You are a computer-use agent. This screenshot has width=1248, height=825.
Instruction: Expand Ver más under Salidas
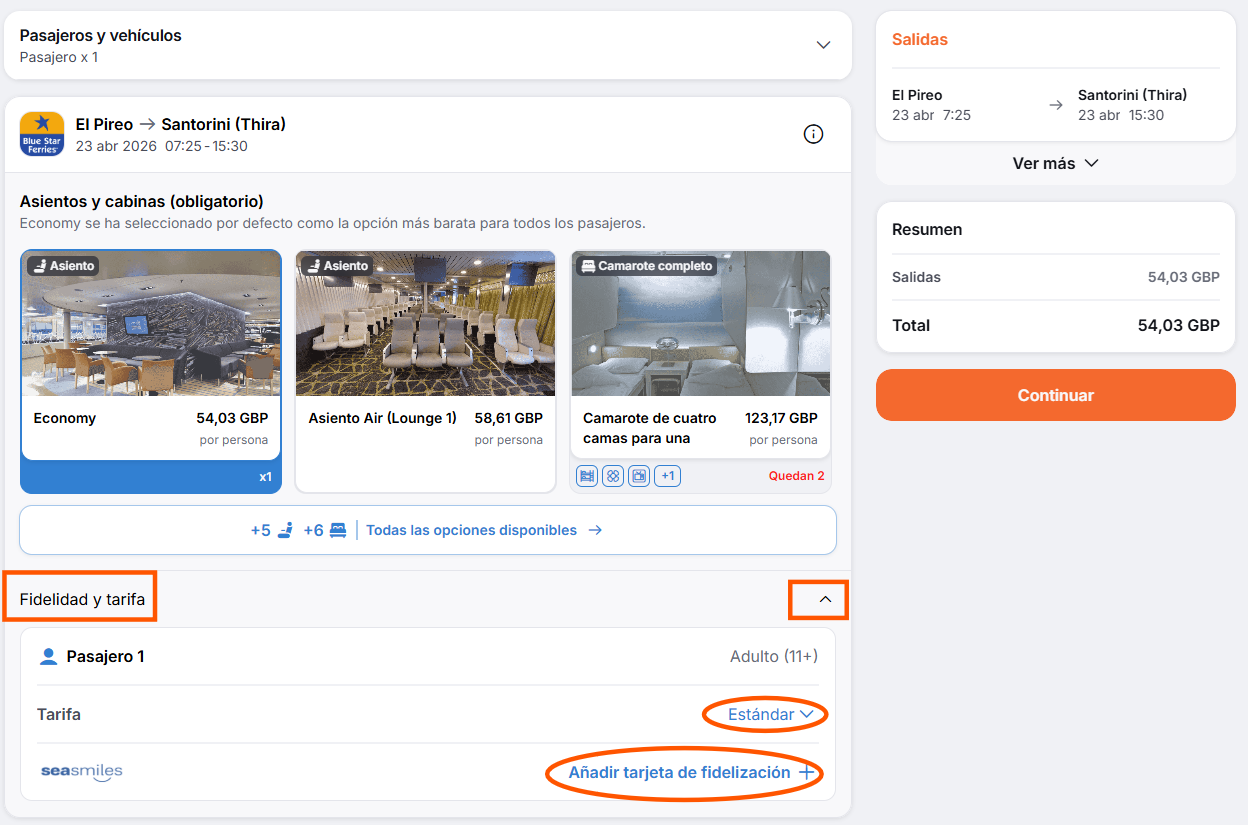click(1056, 163)
